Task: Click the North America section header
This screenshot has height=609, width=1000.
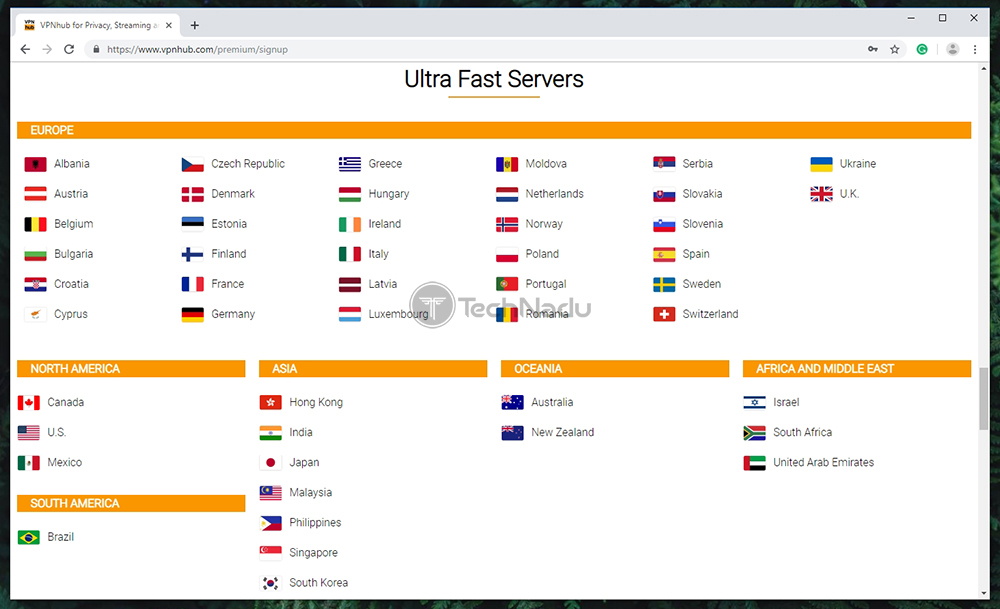Action: pos(131,369)
